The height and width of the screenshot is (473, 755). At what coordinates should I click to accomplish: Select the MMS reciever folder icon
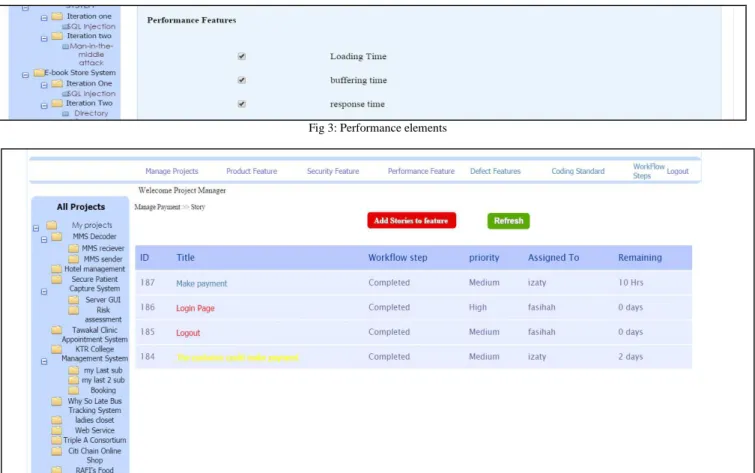(73, 248)
